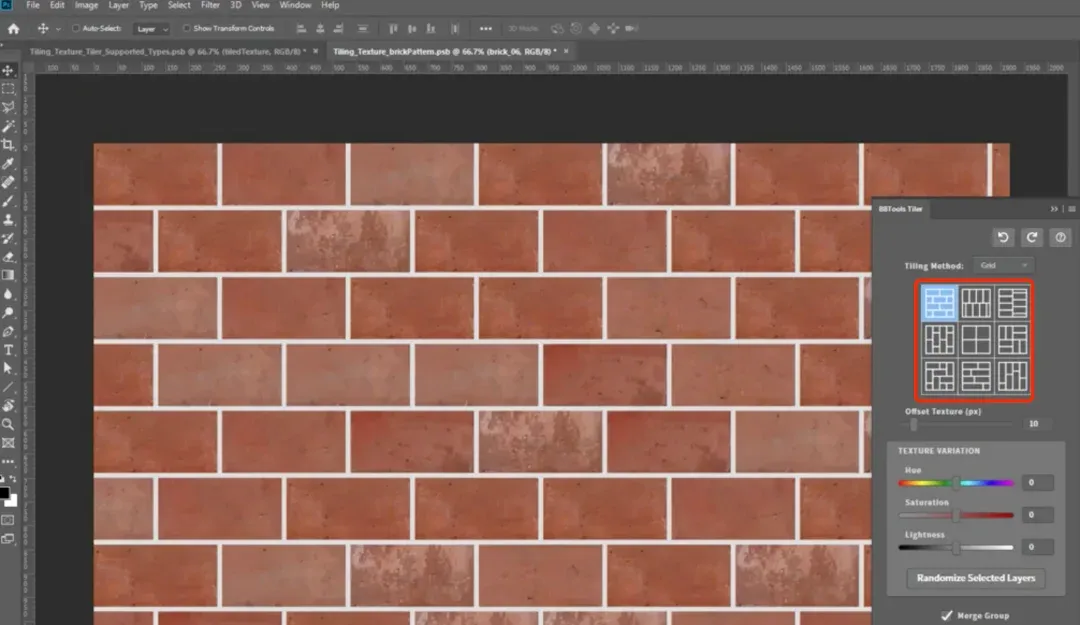Toggle the Merge Group checkbox
Screen dimensions: 1080x625
tap(946, 615)
